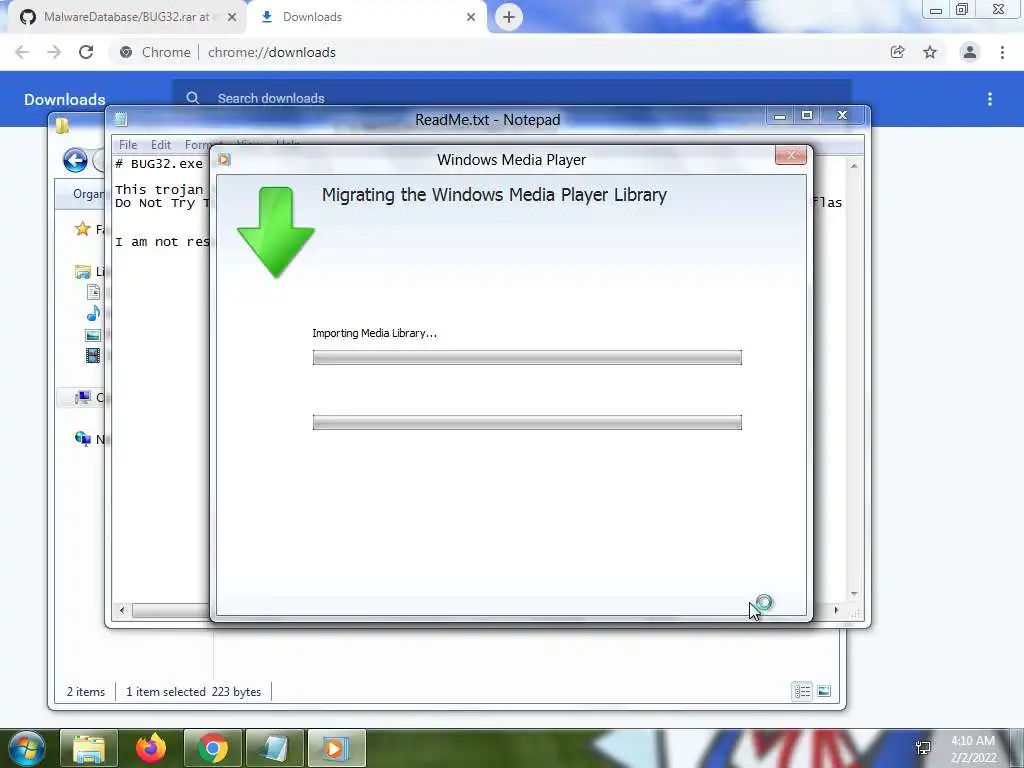Bookmark this page with the star icon
The height and width of the screenshot is (768, 1024).
[930, 52]
